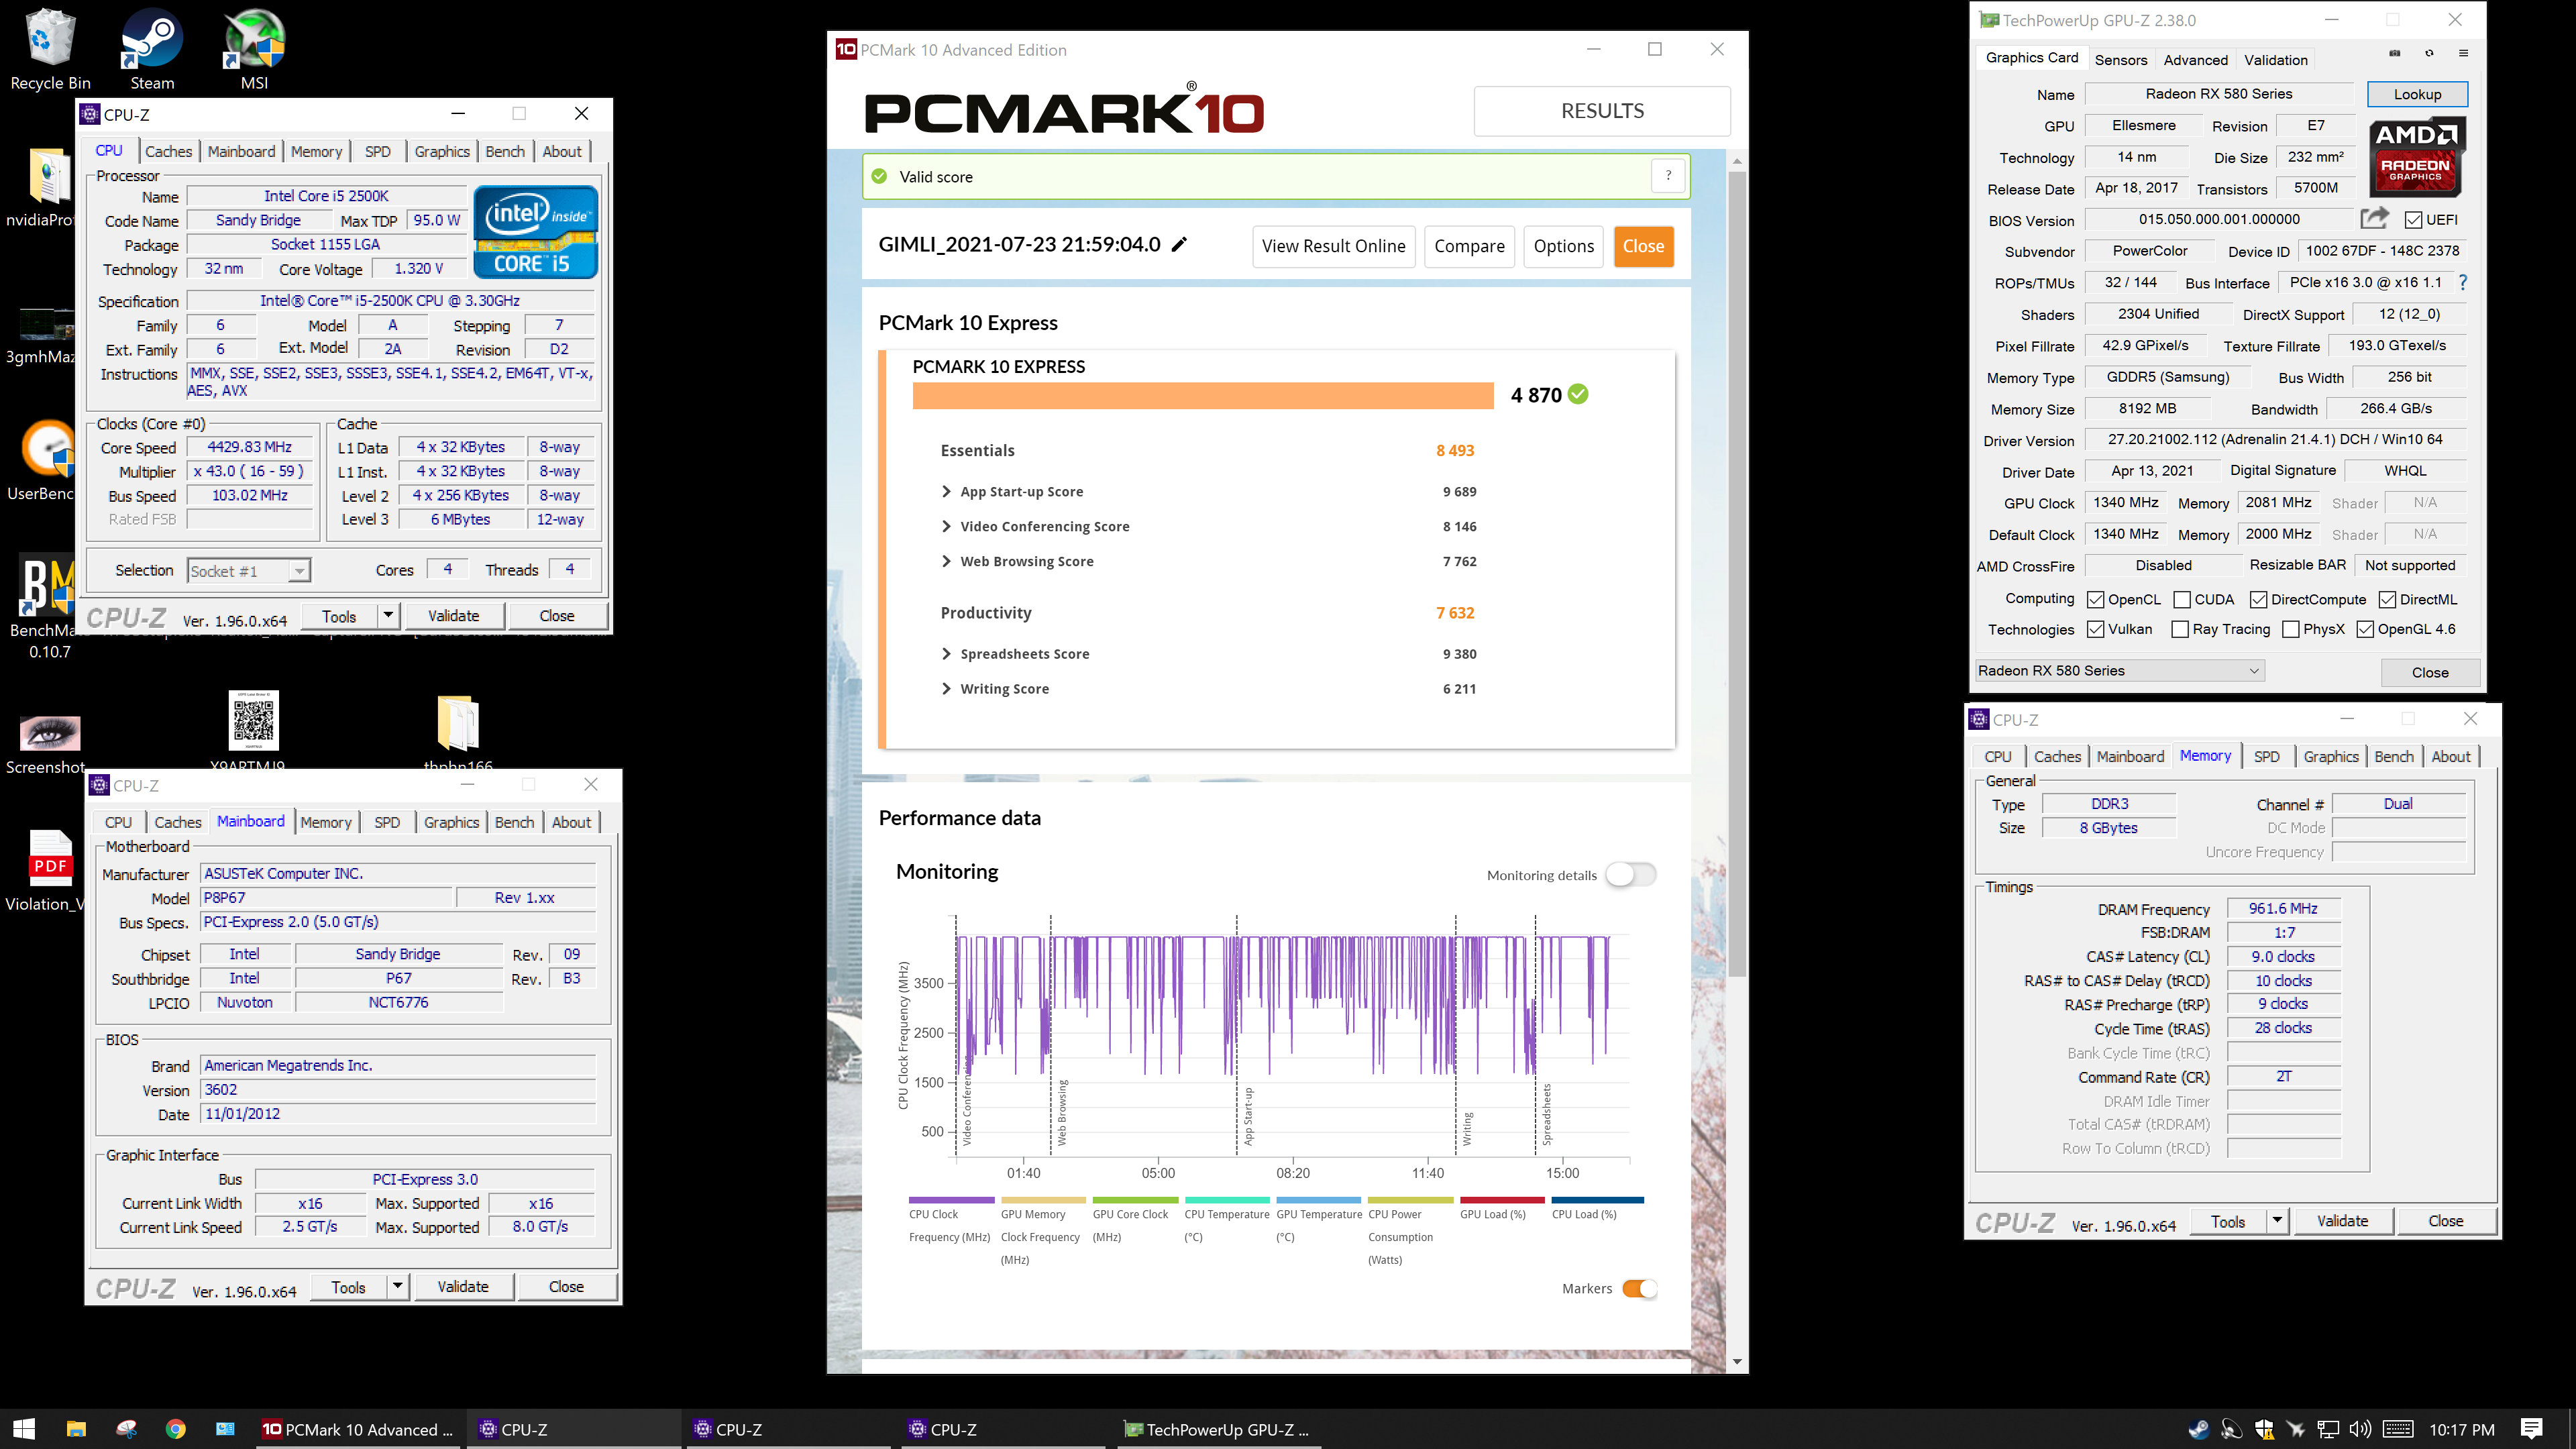The image size is (2576, 1449).
Task: Click the CPU Clock Frequency purple legend swatch
Action: coord(951,1199)
